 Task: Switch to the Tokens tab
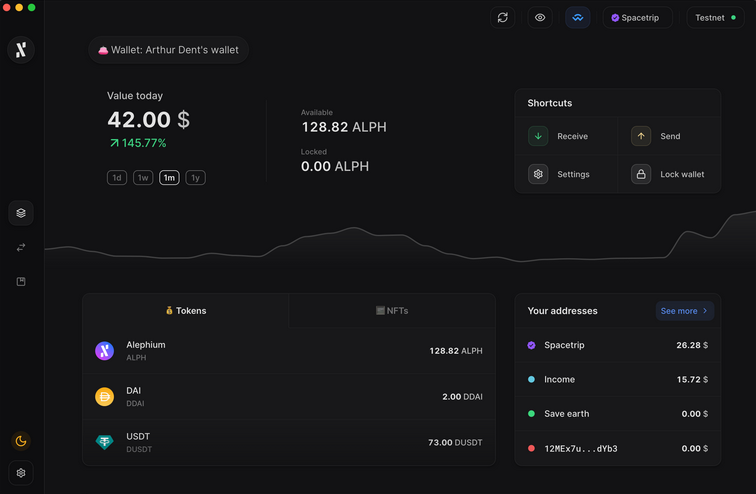coord(186,311)
